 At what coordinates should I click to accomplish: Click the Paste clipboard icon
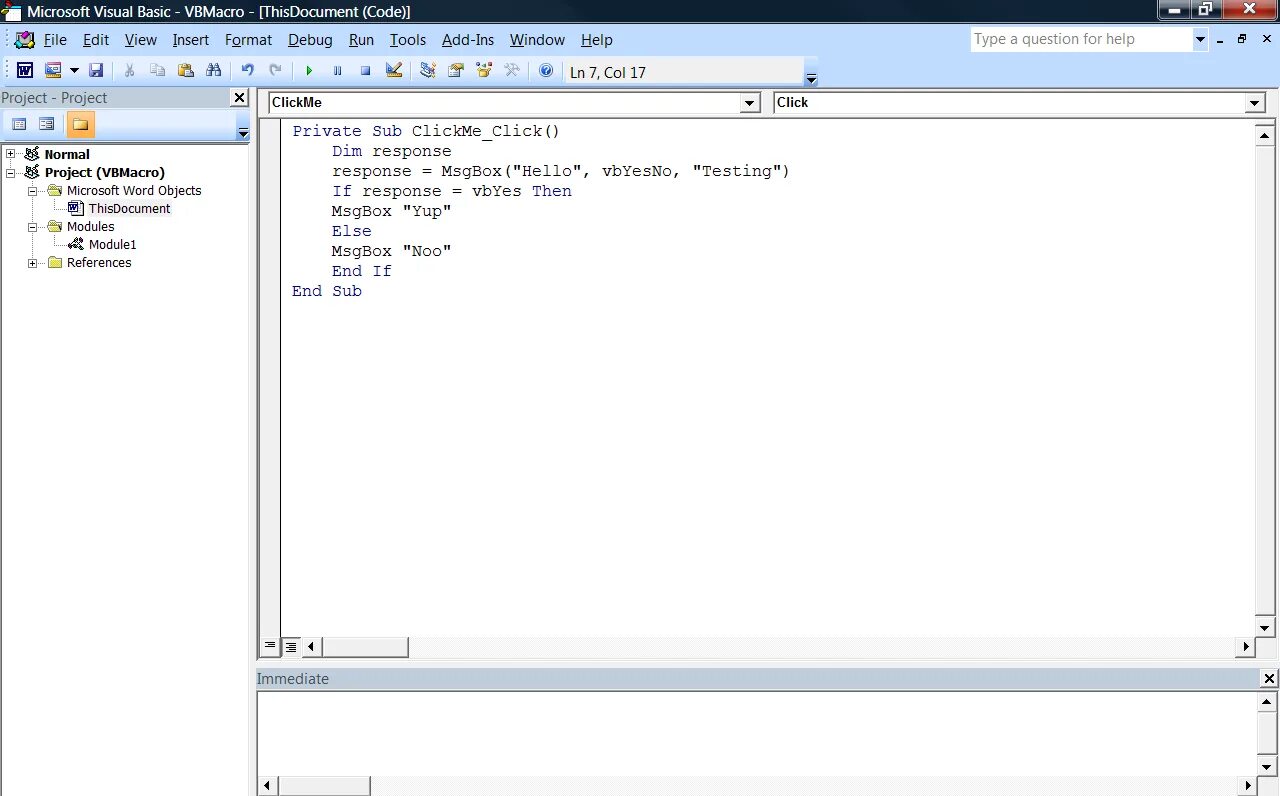pyautogui.click(x=185, y=71)
